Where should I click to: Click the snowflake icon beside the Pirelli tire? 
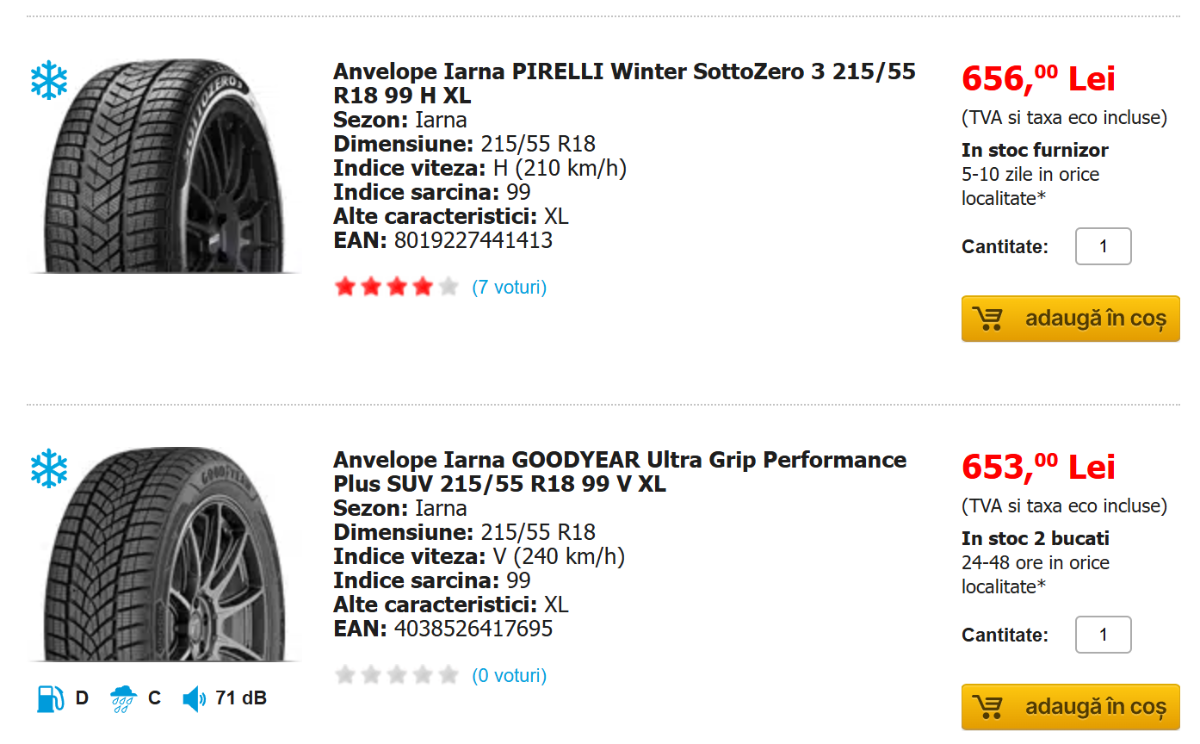point(48,80)
